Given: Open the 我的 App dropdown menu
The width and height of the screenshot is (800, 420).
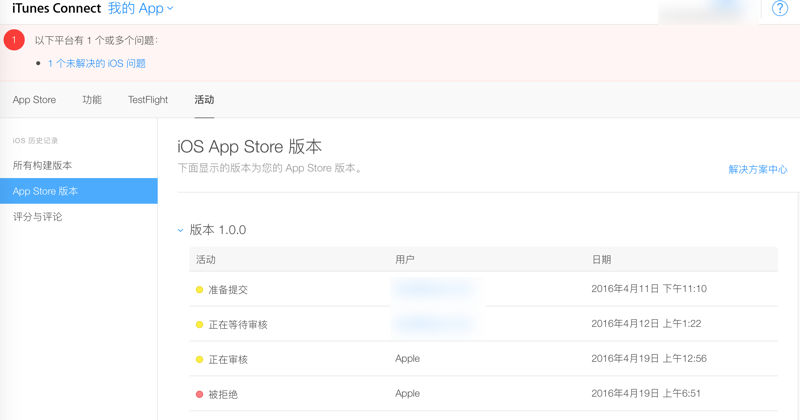Looking at the screenshot, I should [x=141, y=9].
